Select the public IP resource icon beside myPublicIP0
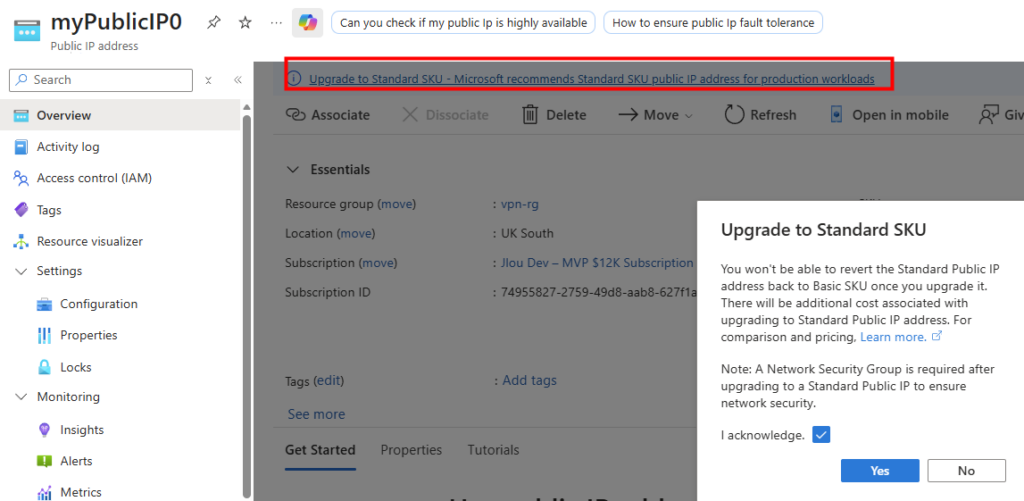This screenshot has height=501, width=1024. 27,29
